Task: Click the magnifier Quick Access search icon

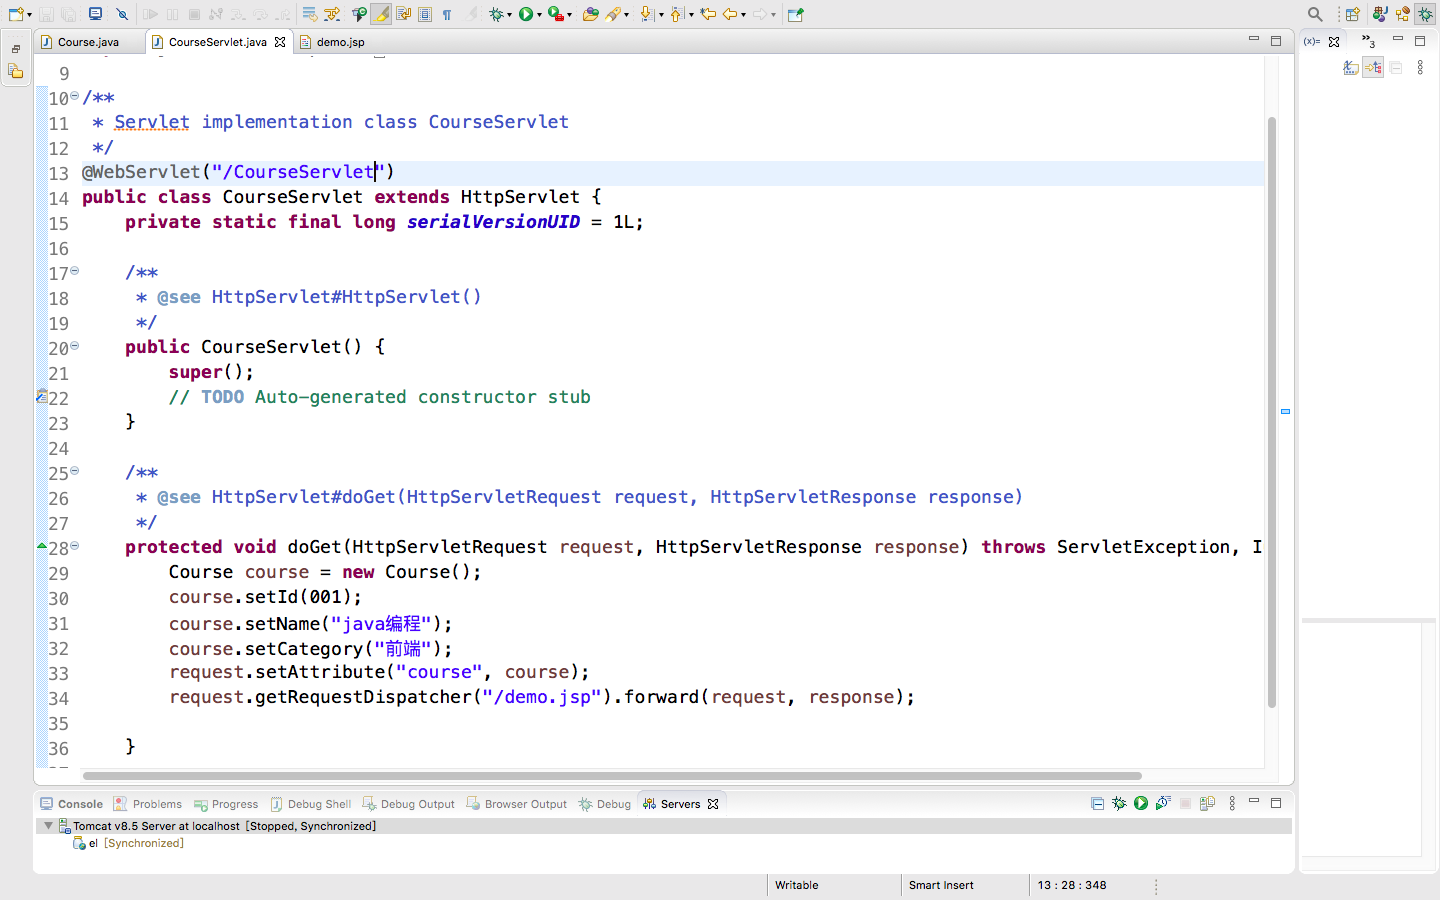Action: point(1315,14)
